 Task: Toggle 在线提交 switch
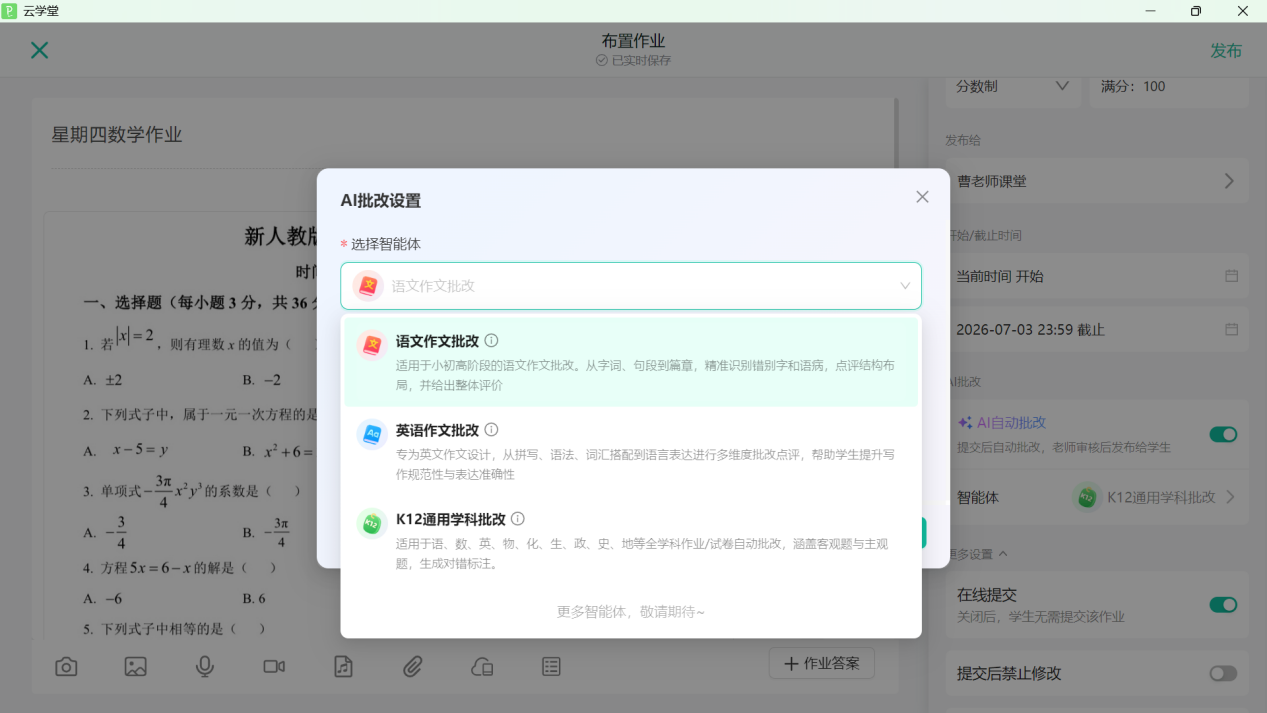1223,604
